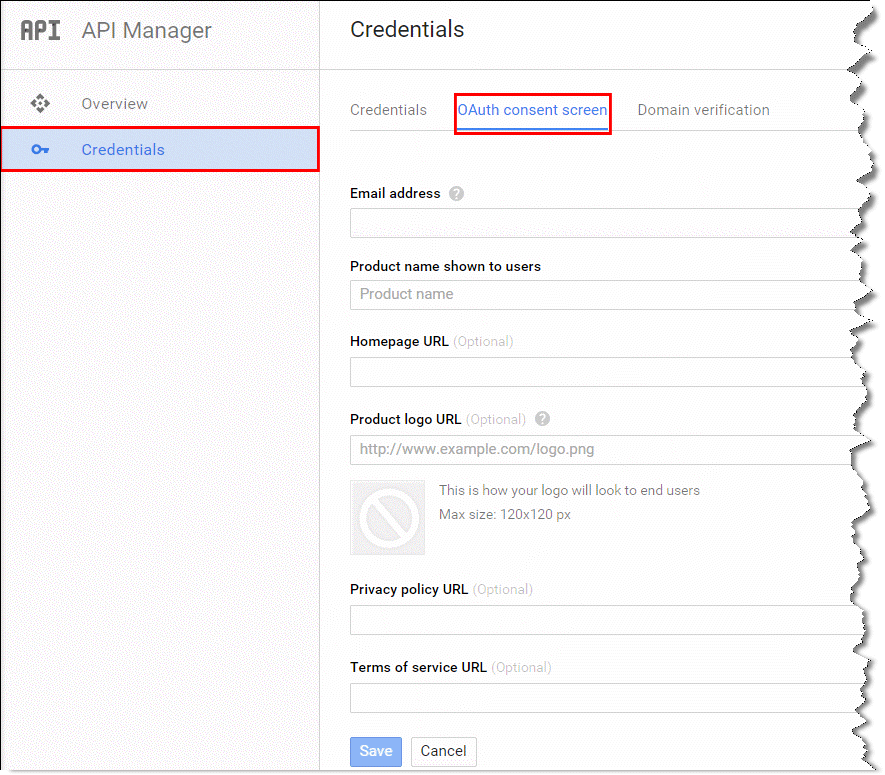Open the Domain verification tab
This screenshot has width=885, height=775.
(x=703, y=110)
